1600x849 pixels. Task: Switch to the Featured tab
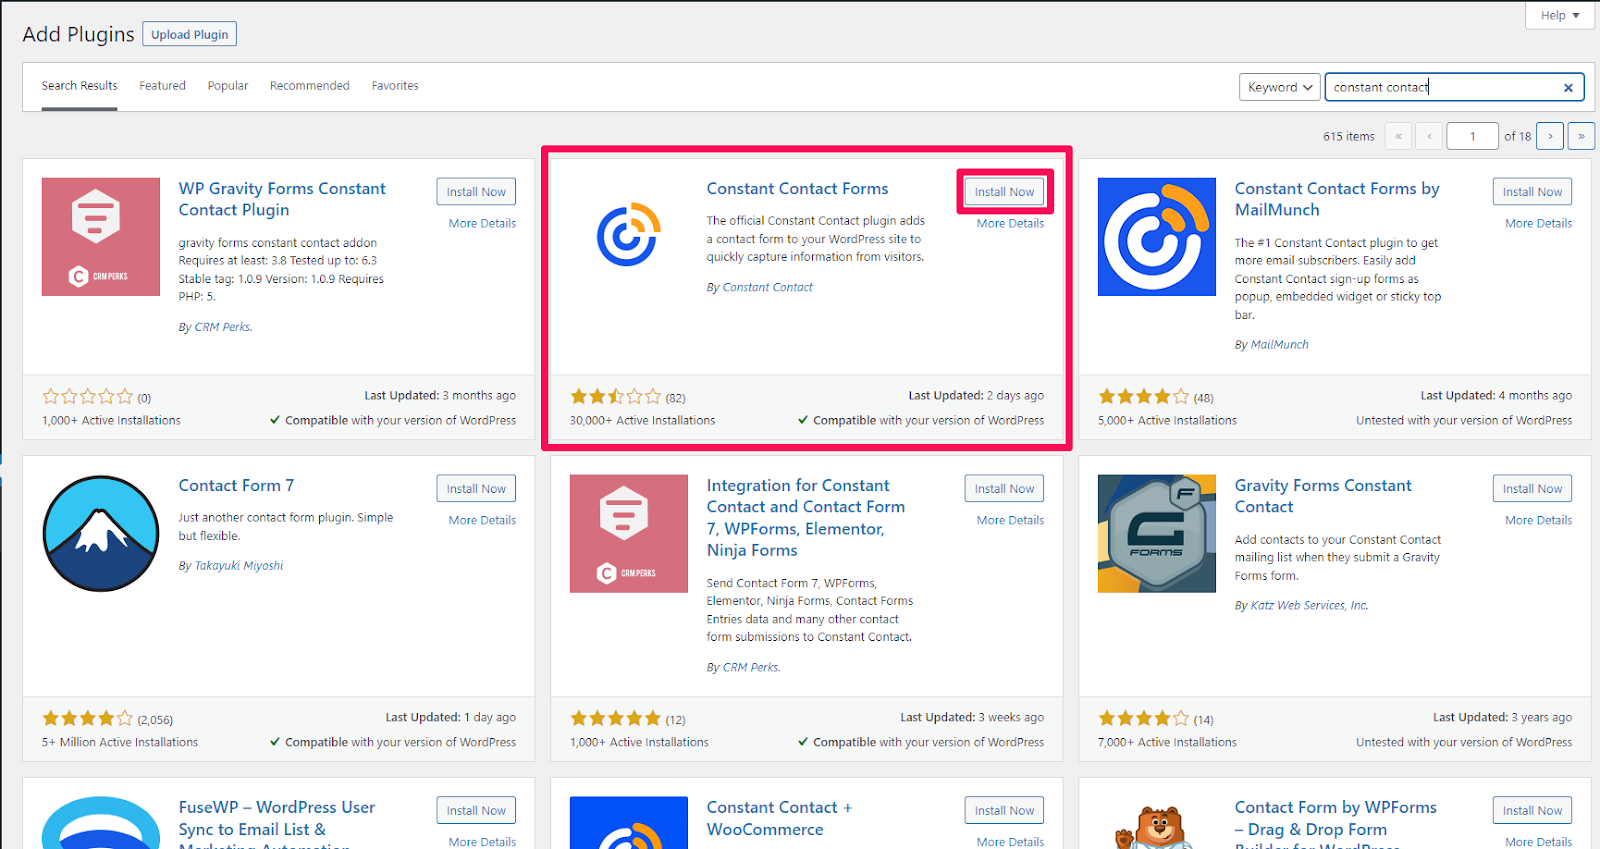162,86
